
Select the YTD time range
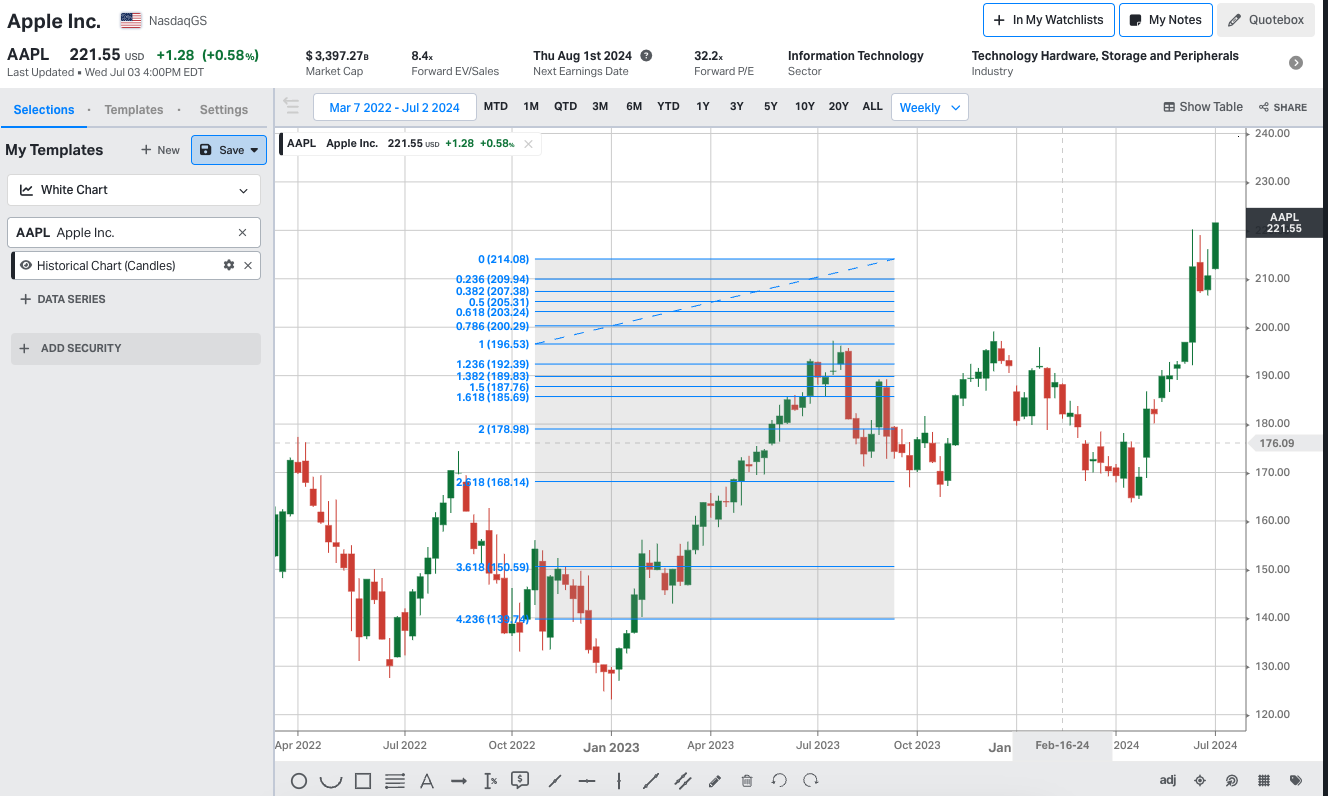[668, 107]
